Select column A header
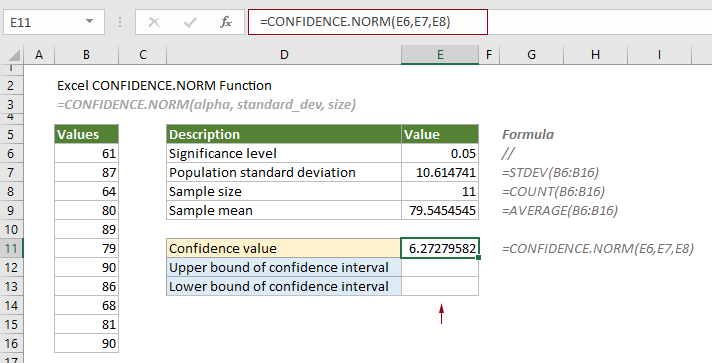This screenshot has height=363, width=712. tap(39, 55)
